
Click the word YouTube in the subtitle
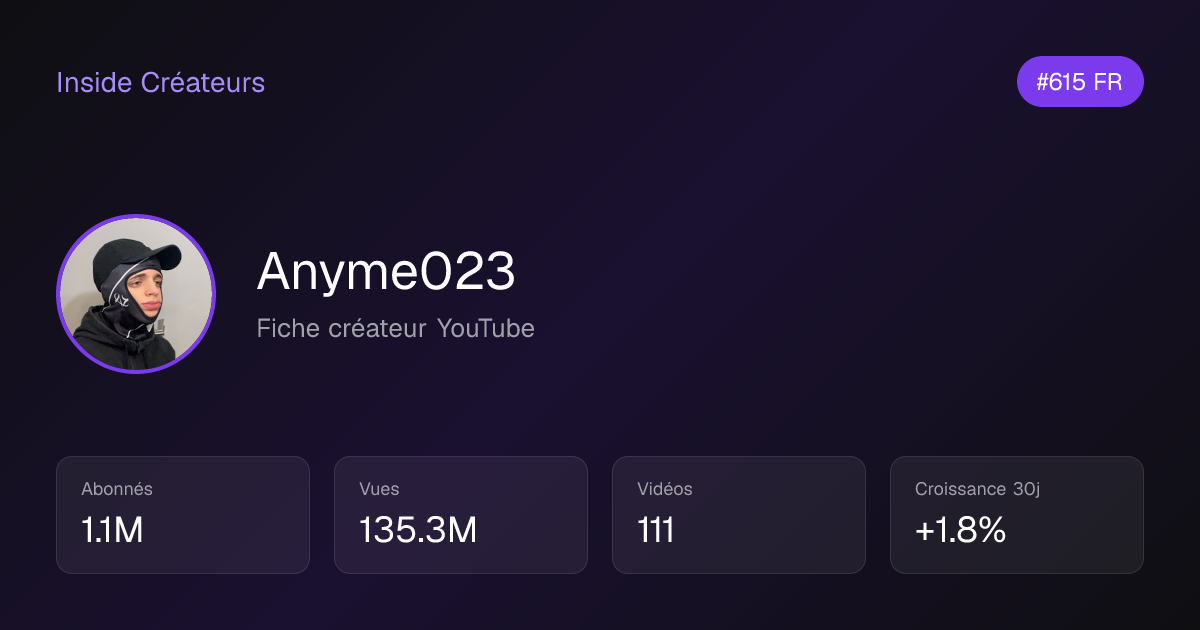pyautogui.click(x=485, y=328)
